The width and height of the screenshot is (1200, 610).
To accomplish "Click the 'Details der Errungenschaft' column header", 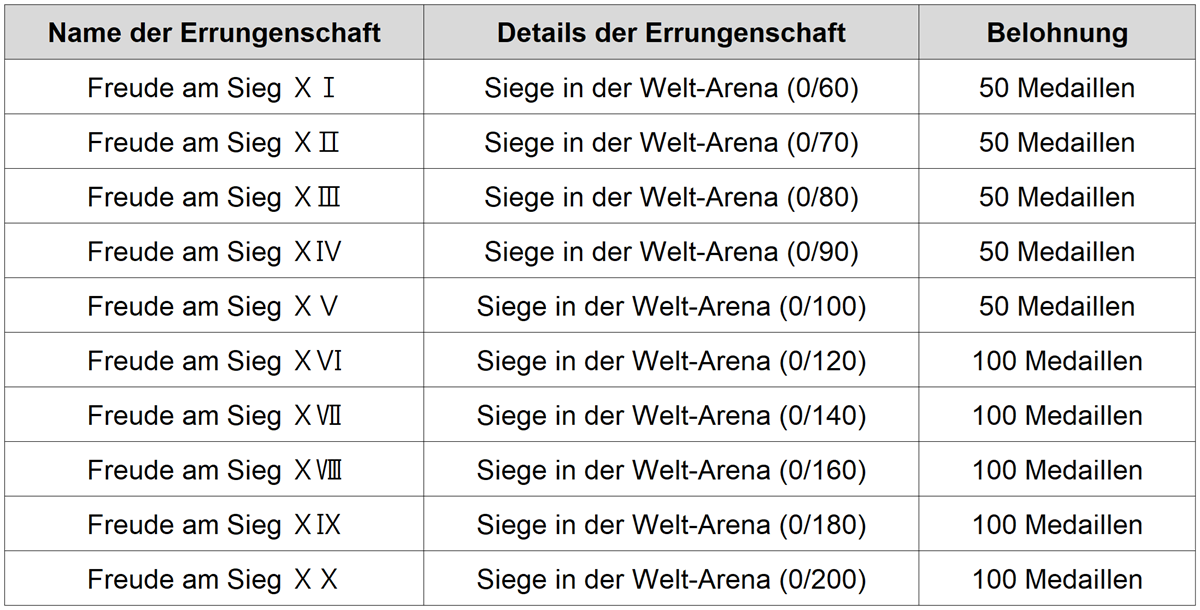I will pos(671,33).
